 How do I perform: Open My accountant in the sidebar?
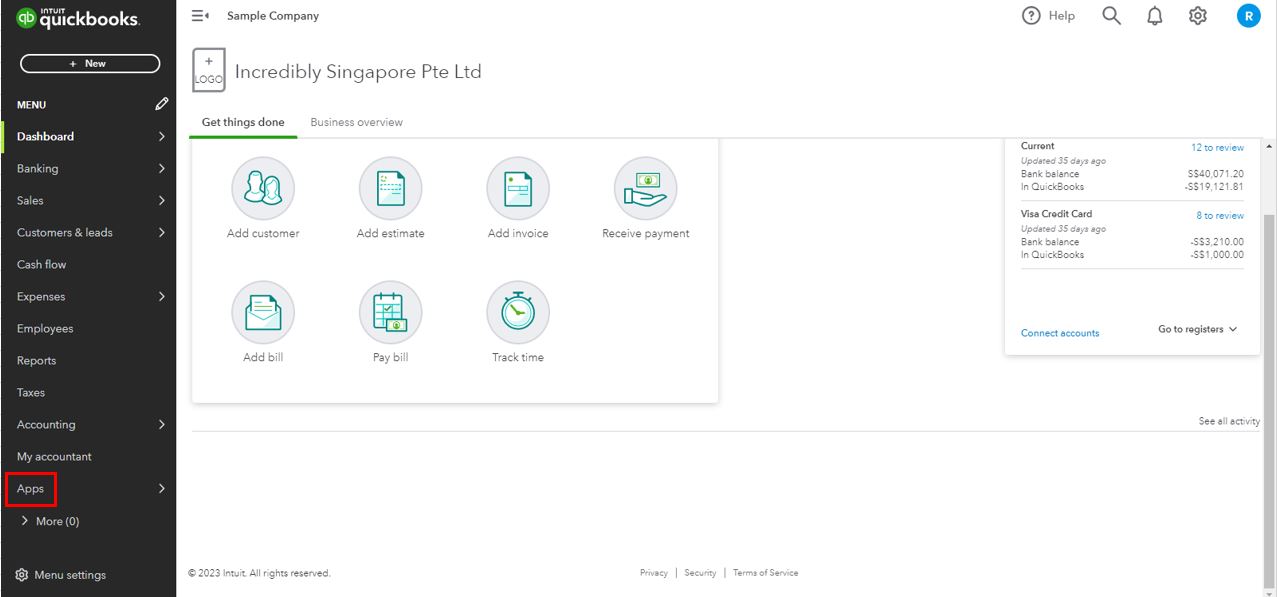(54, 457)
